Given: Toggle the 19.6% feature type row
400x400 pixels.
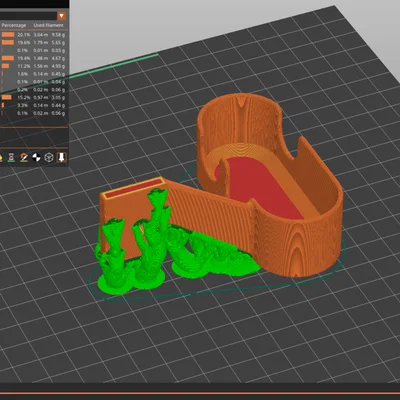Looking at the screenshot, I should click(33, 43).
